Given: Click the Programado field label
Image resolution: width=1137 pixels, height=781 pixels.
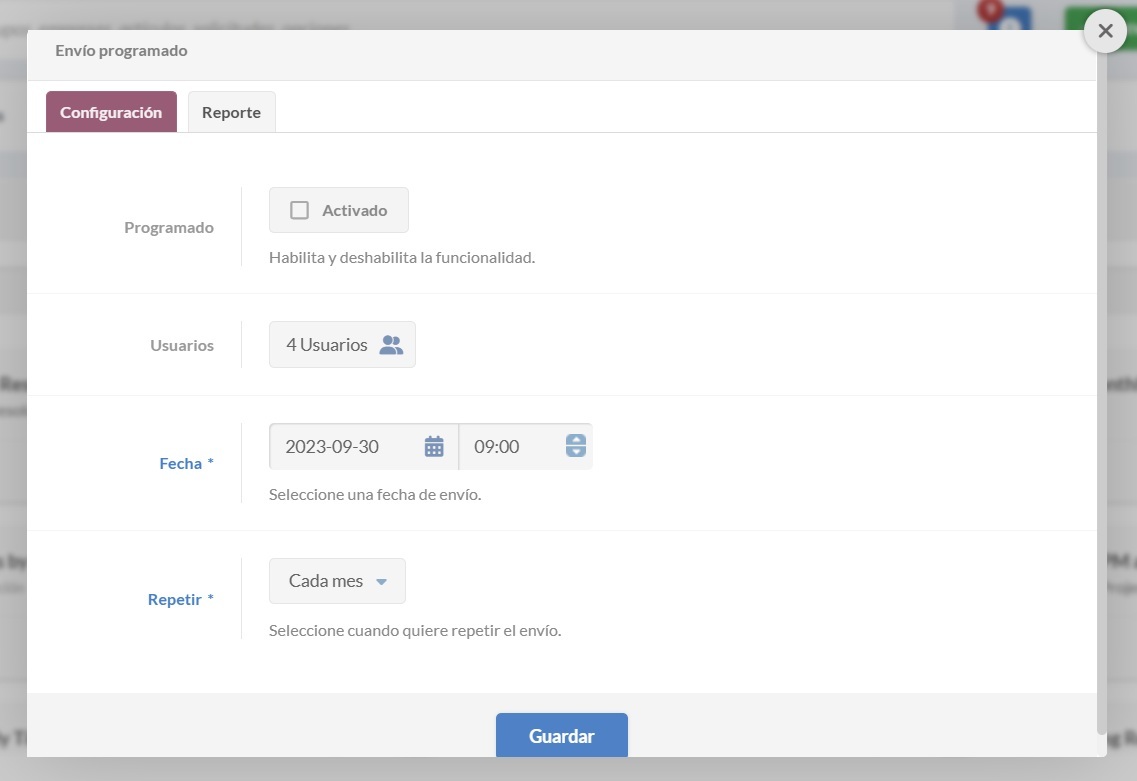Looking at the screenshot, I should point(169,228).
